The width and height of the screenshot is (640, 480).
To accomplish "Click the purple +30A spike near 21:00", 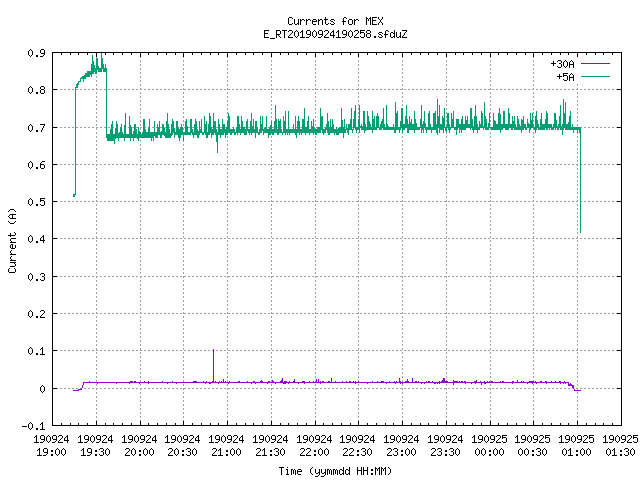I will point(213,365).
